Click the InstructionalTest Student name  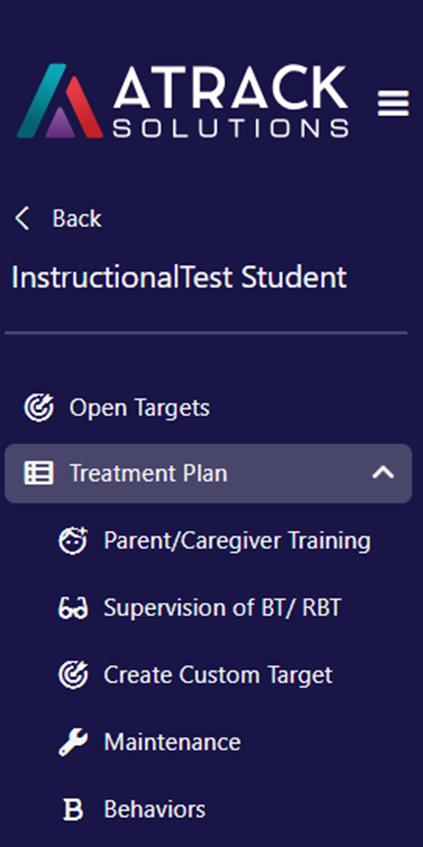click(179, 278)
